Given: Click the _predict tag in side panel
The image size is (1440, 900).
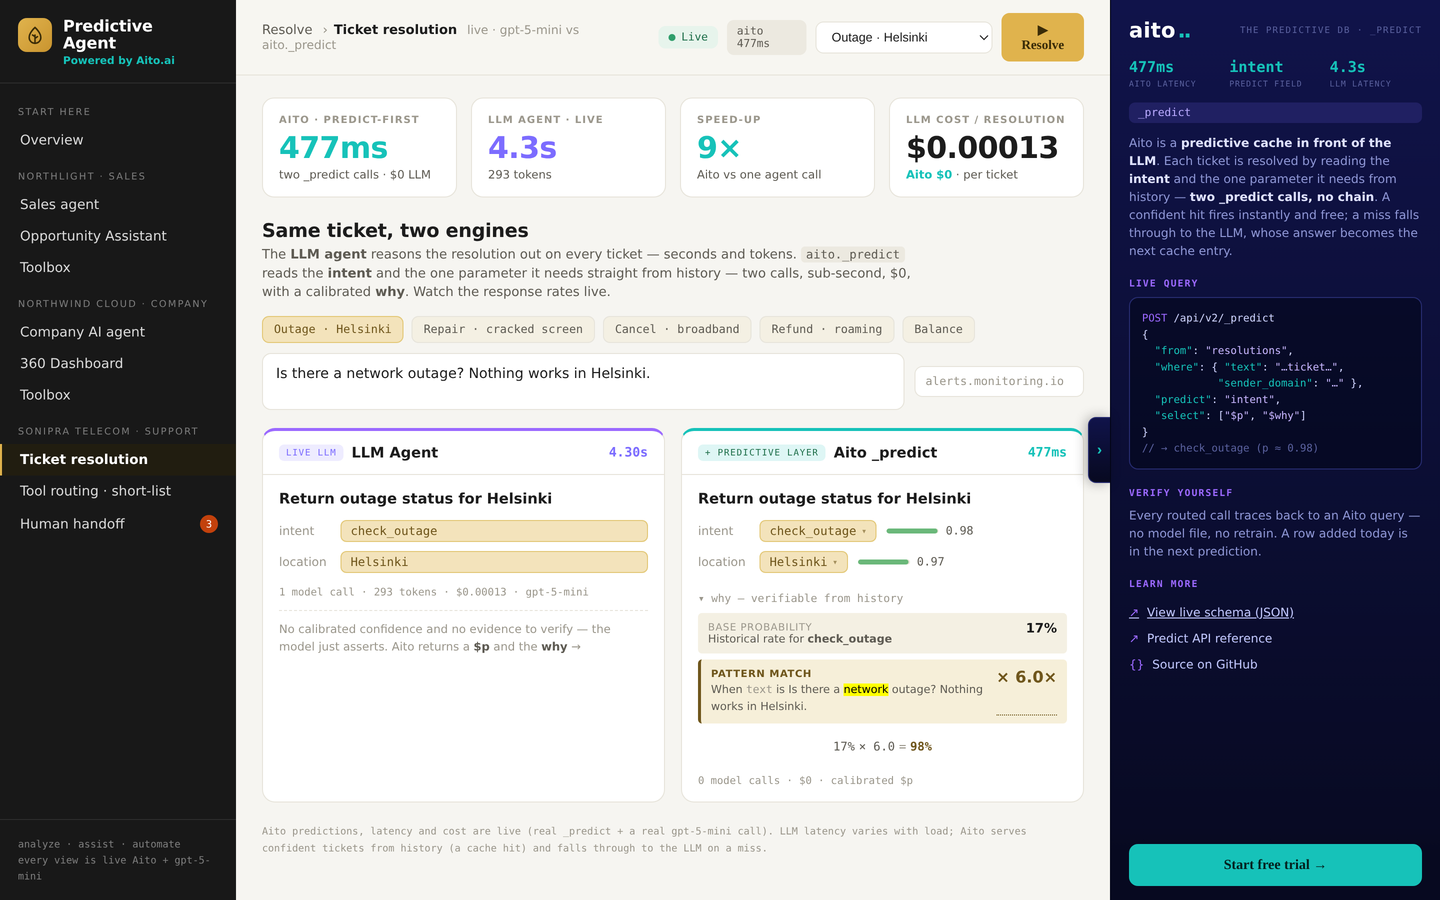Looking at the screenshot, I should 1275,113.
